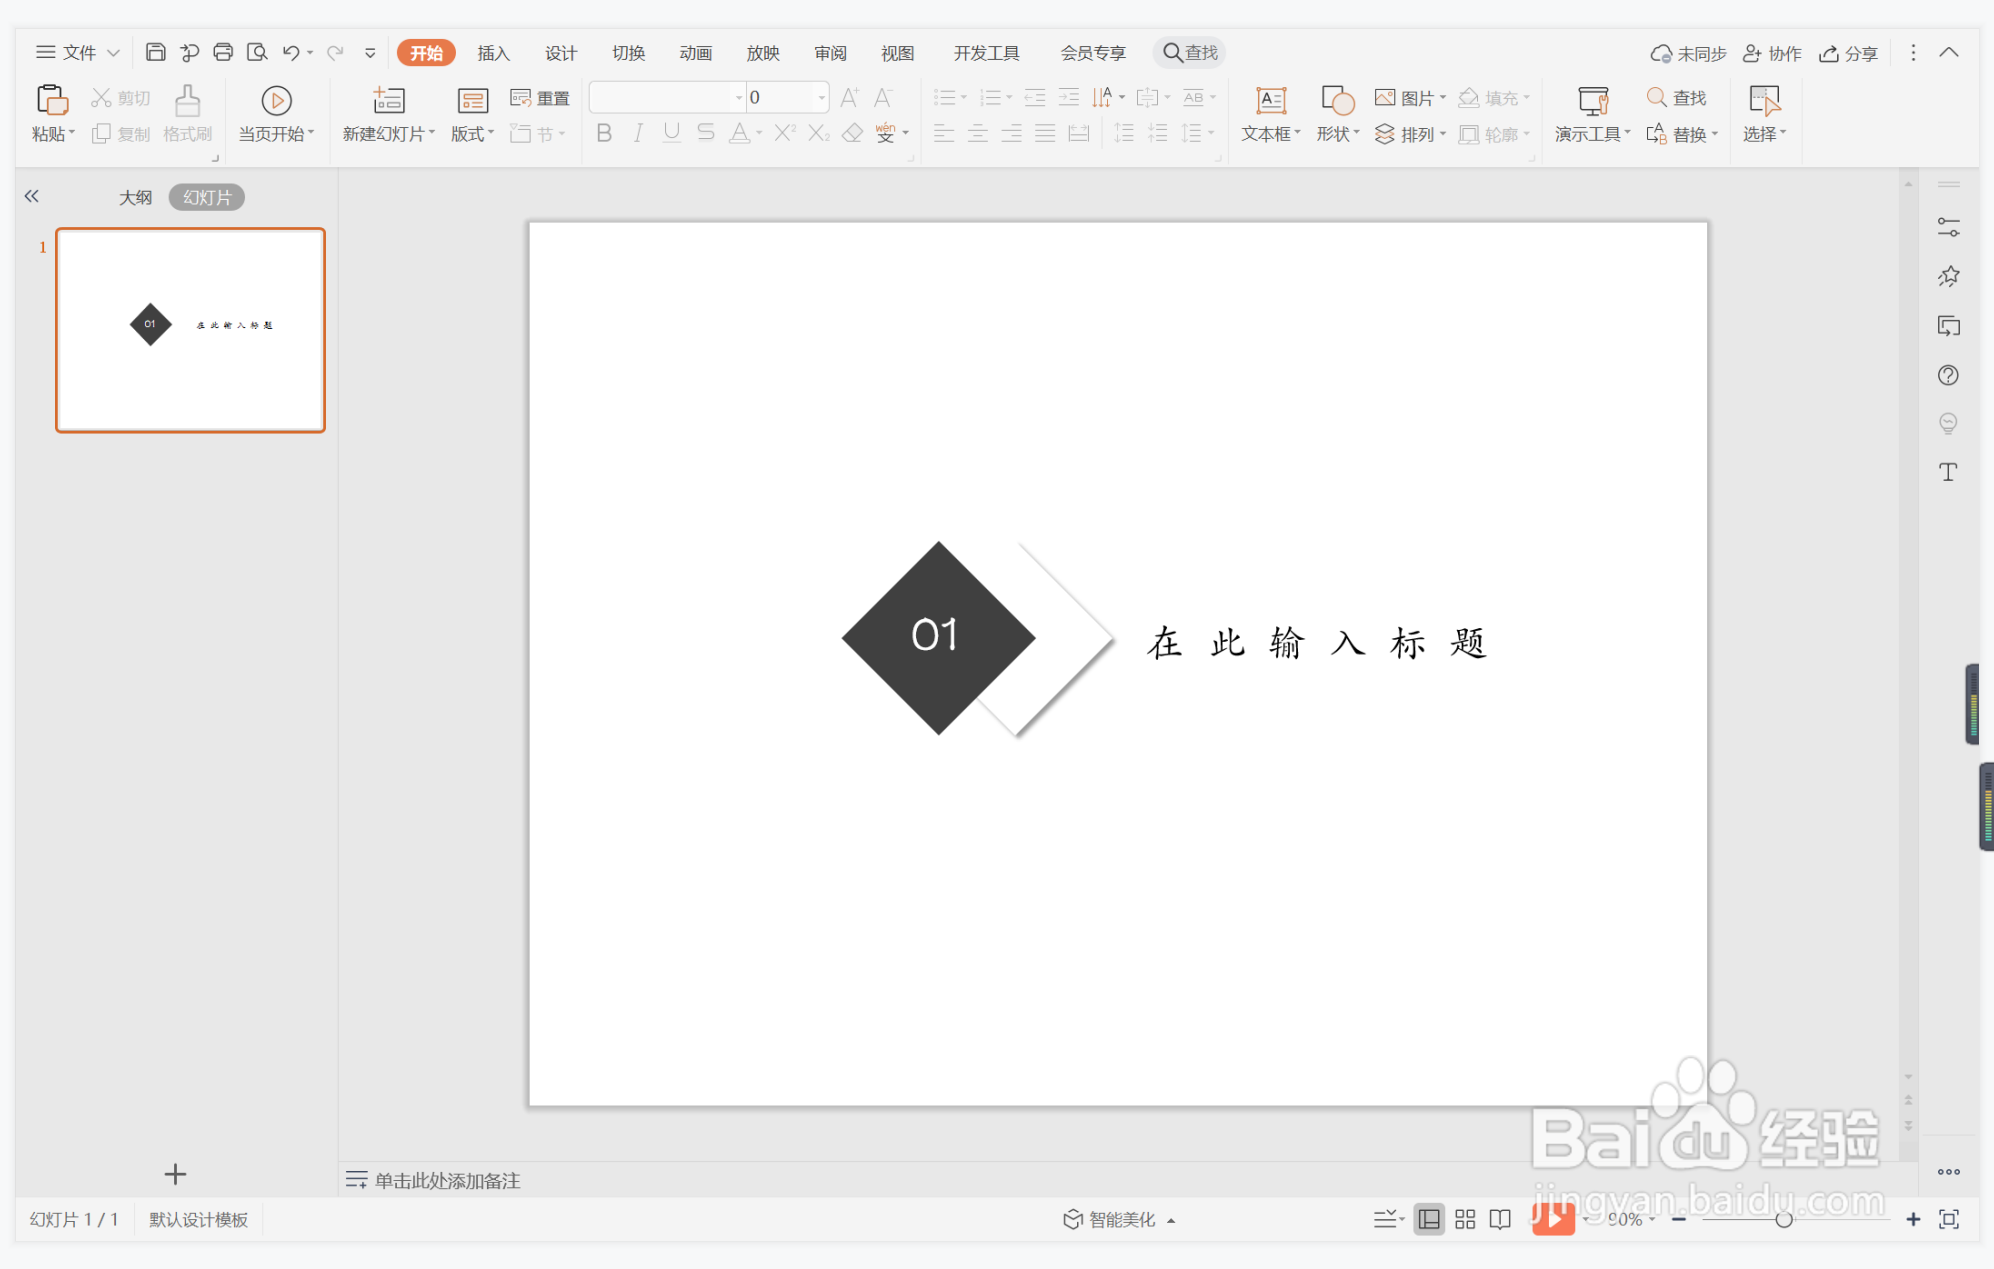
Task: Toggle italic formatting
Action: (x=637, y=133)
